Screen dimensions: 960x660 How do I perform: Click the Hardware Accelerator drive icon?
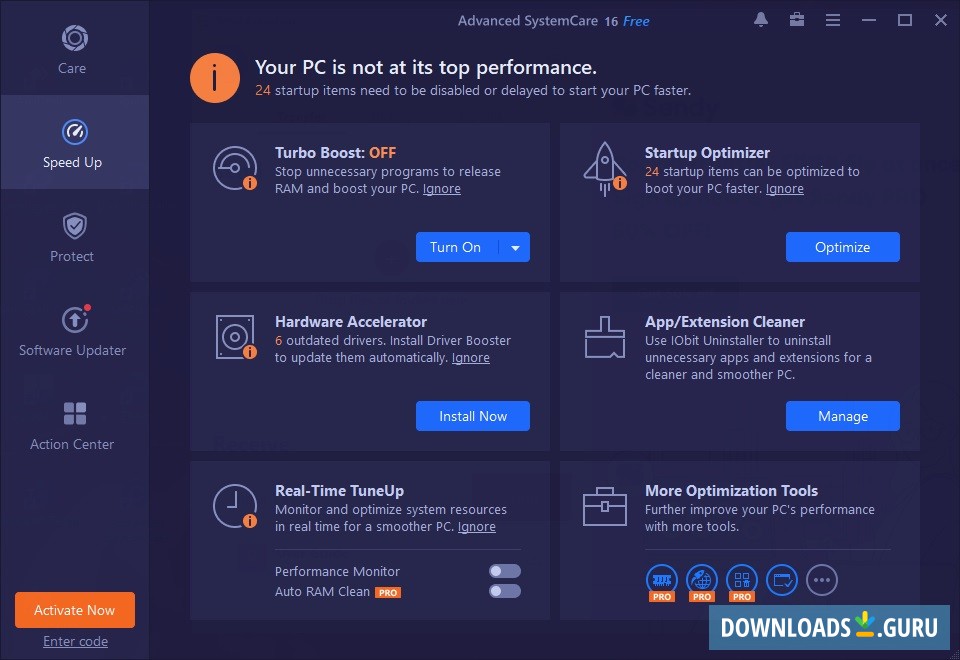pos(236,337)
